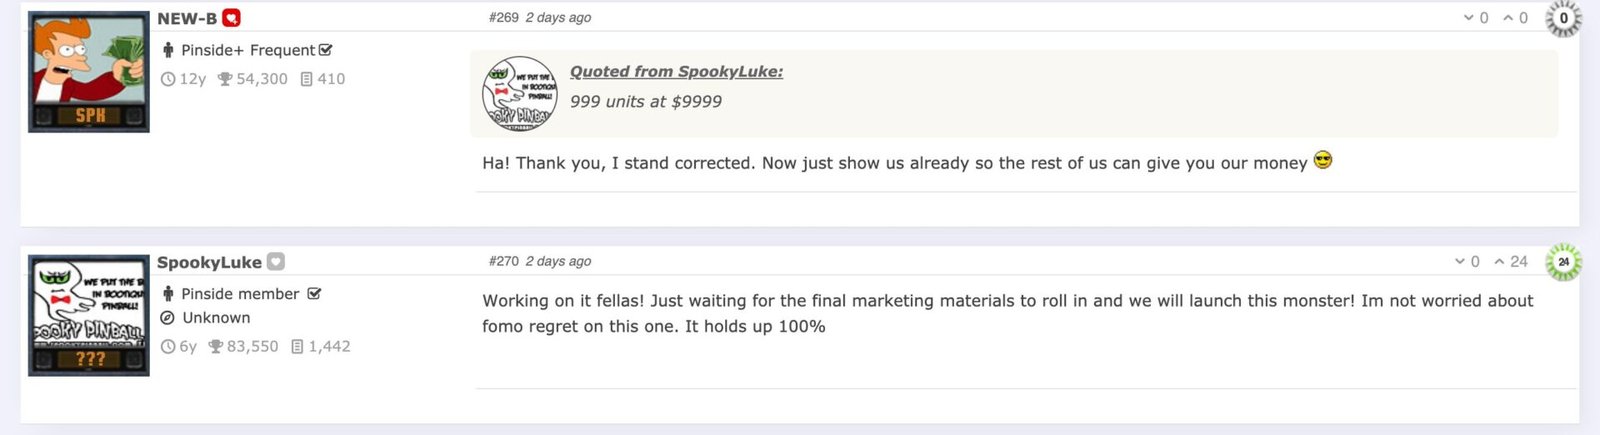Open NEW-B's Fry avatar thumbnail
The height and width of the screenshot is (435, 1600).
88,72
